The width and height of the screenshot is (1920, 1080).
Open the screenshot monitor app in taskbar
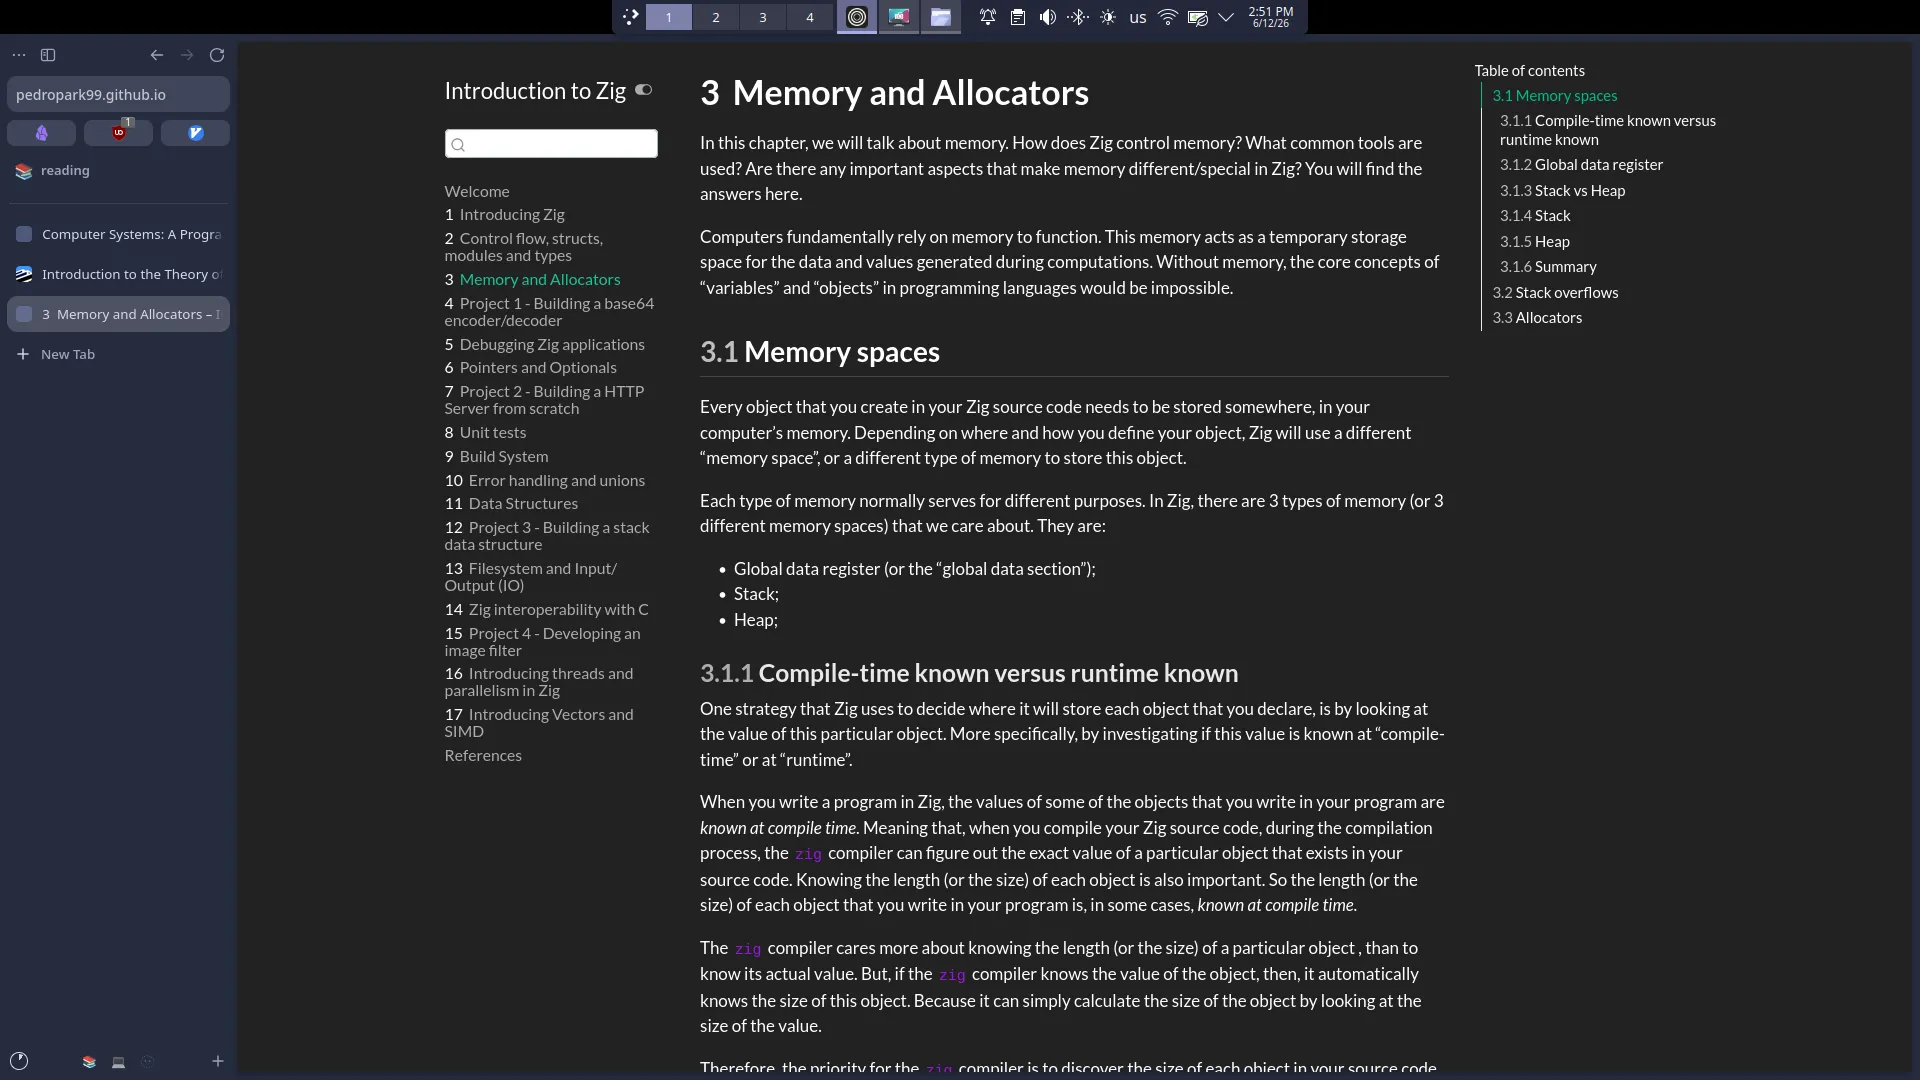899,17
